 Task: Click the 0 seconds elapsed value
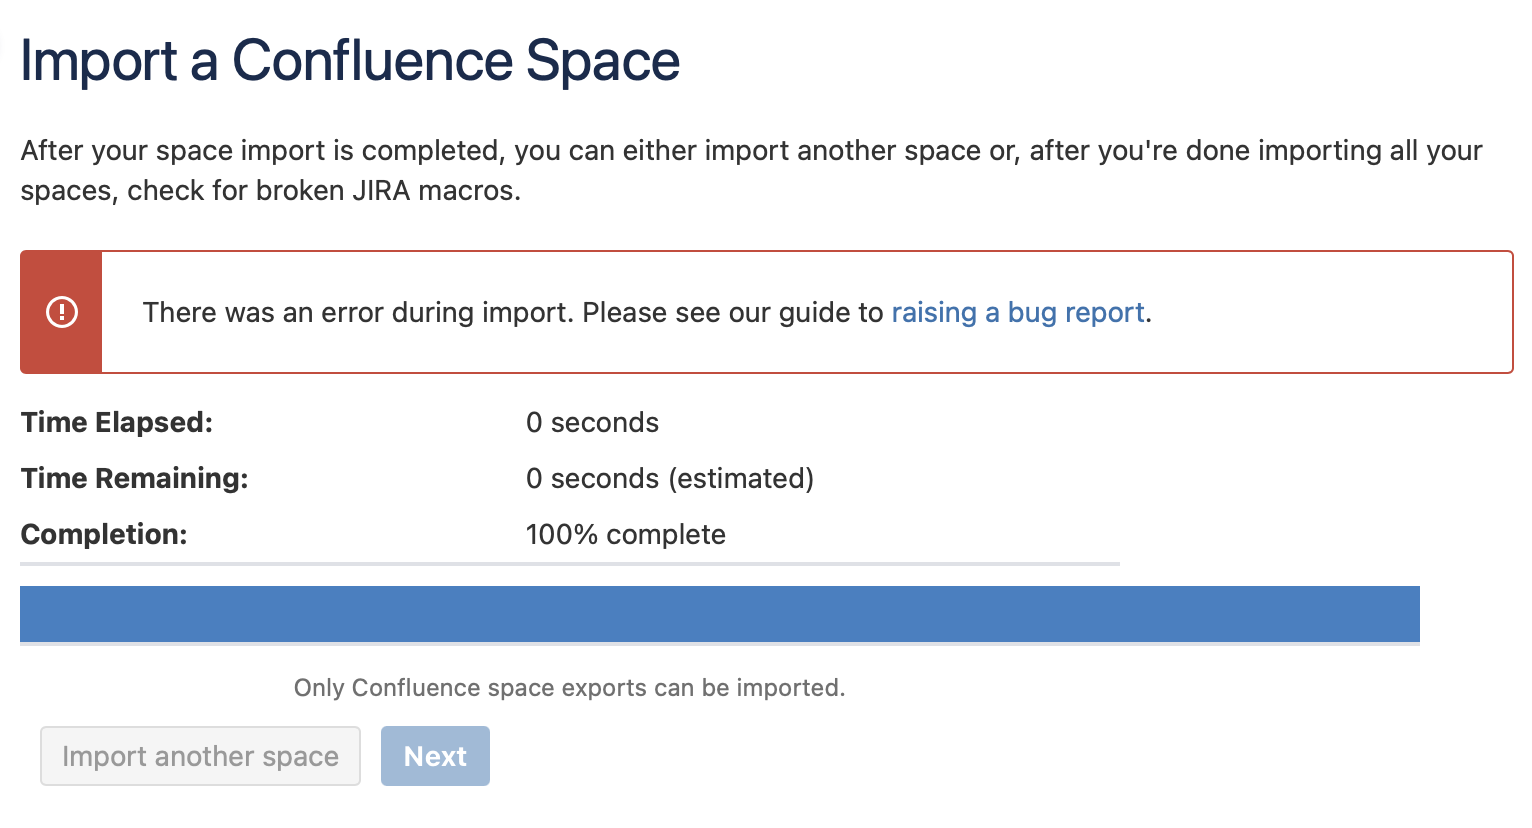[x=593, y=422]
